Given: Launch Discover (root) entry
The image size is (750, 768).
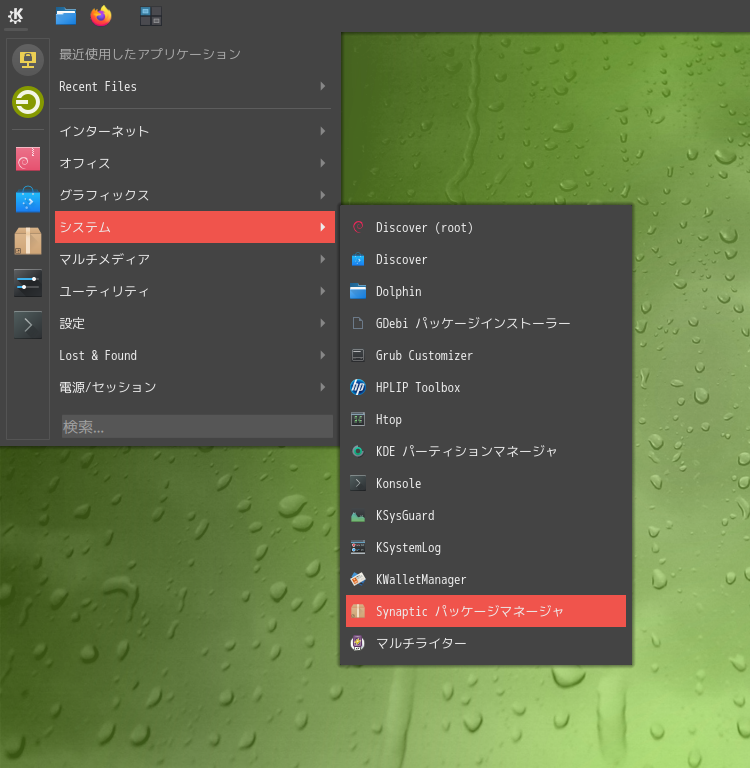Looking at the screenshot, I should coord(486,227).
